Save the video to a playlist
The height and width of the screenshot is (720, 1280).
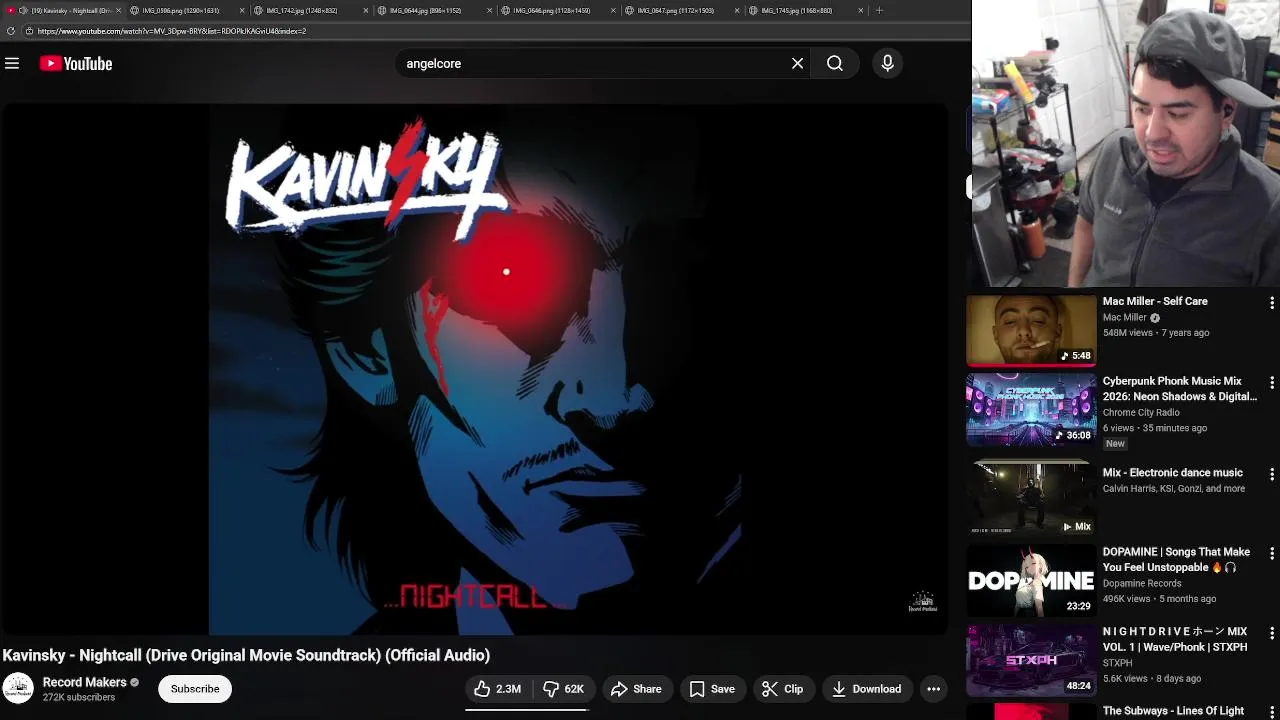pyautogui.click(x=712, y=689)
